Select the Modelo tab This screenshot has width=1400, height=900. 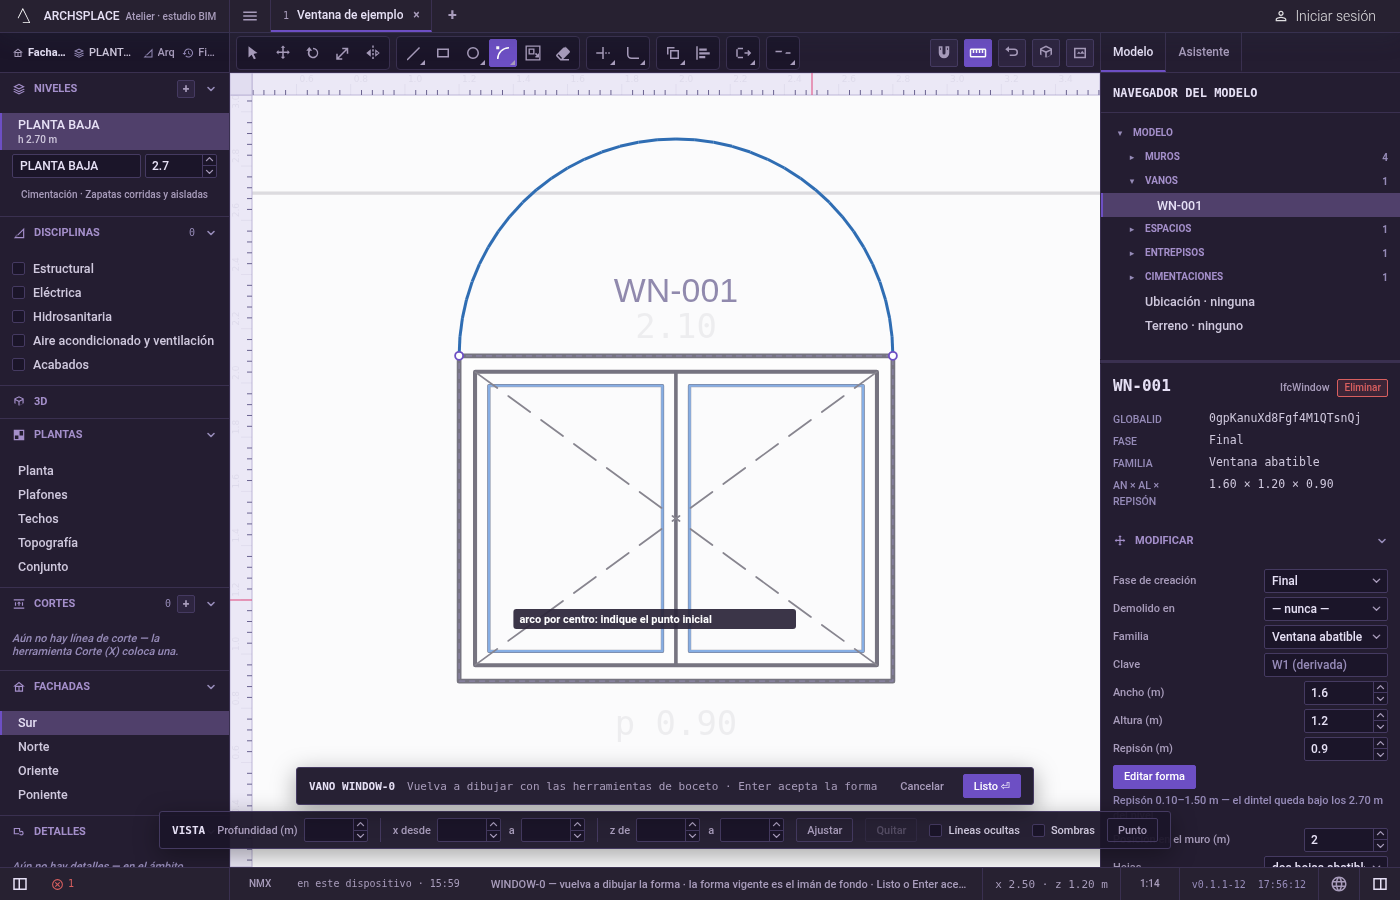click(x=1133, y=52)
